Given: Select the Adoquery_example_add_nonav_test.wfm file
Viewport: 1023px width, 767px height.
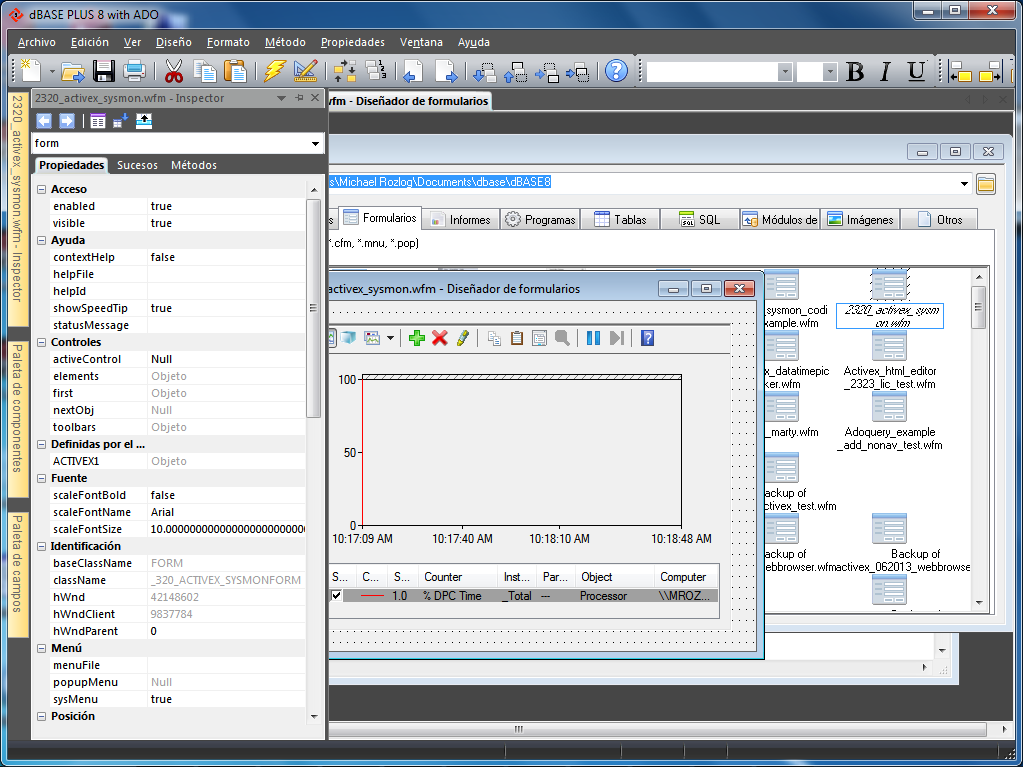Looking at the screenshot, I should tap(889, 423).
